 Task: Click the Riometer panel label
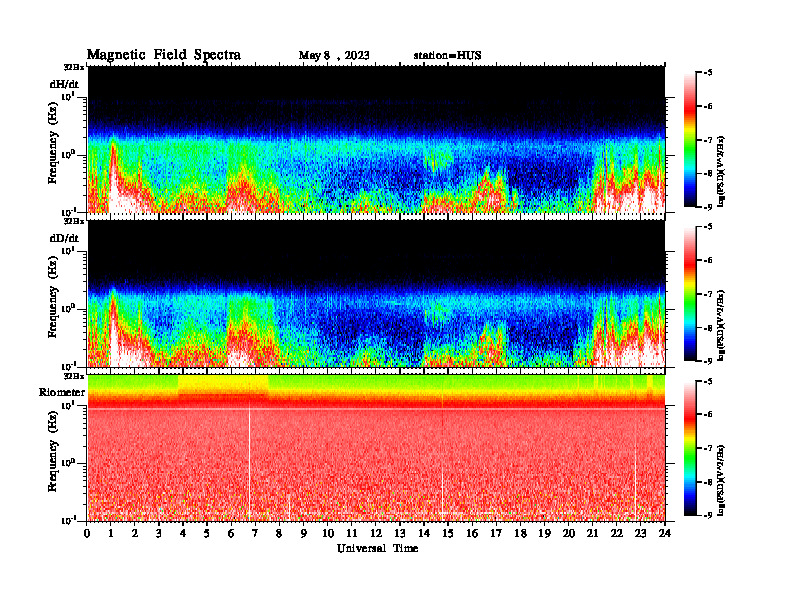pos(62,392)
